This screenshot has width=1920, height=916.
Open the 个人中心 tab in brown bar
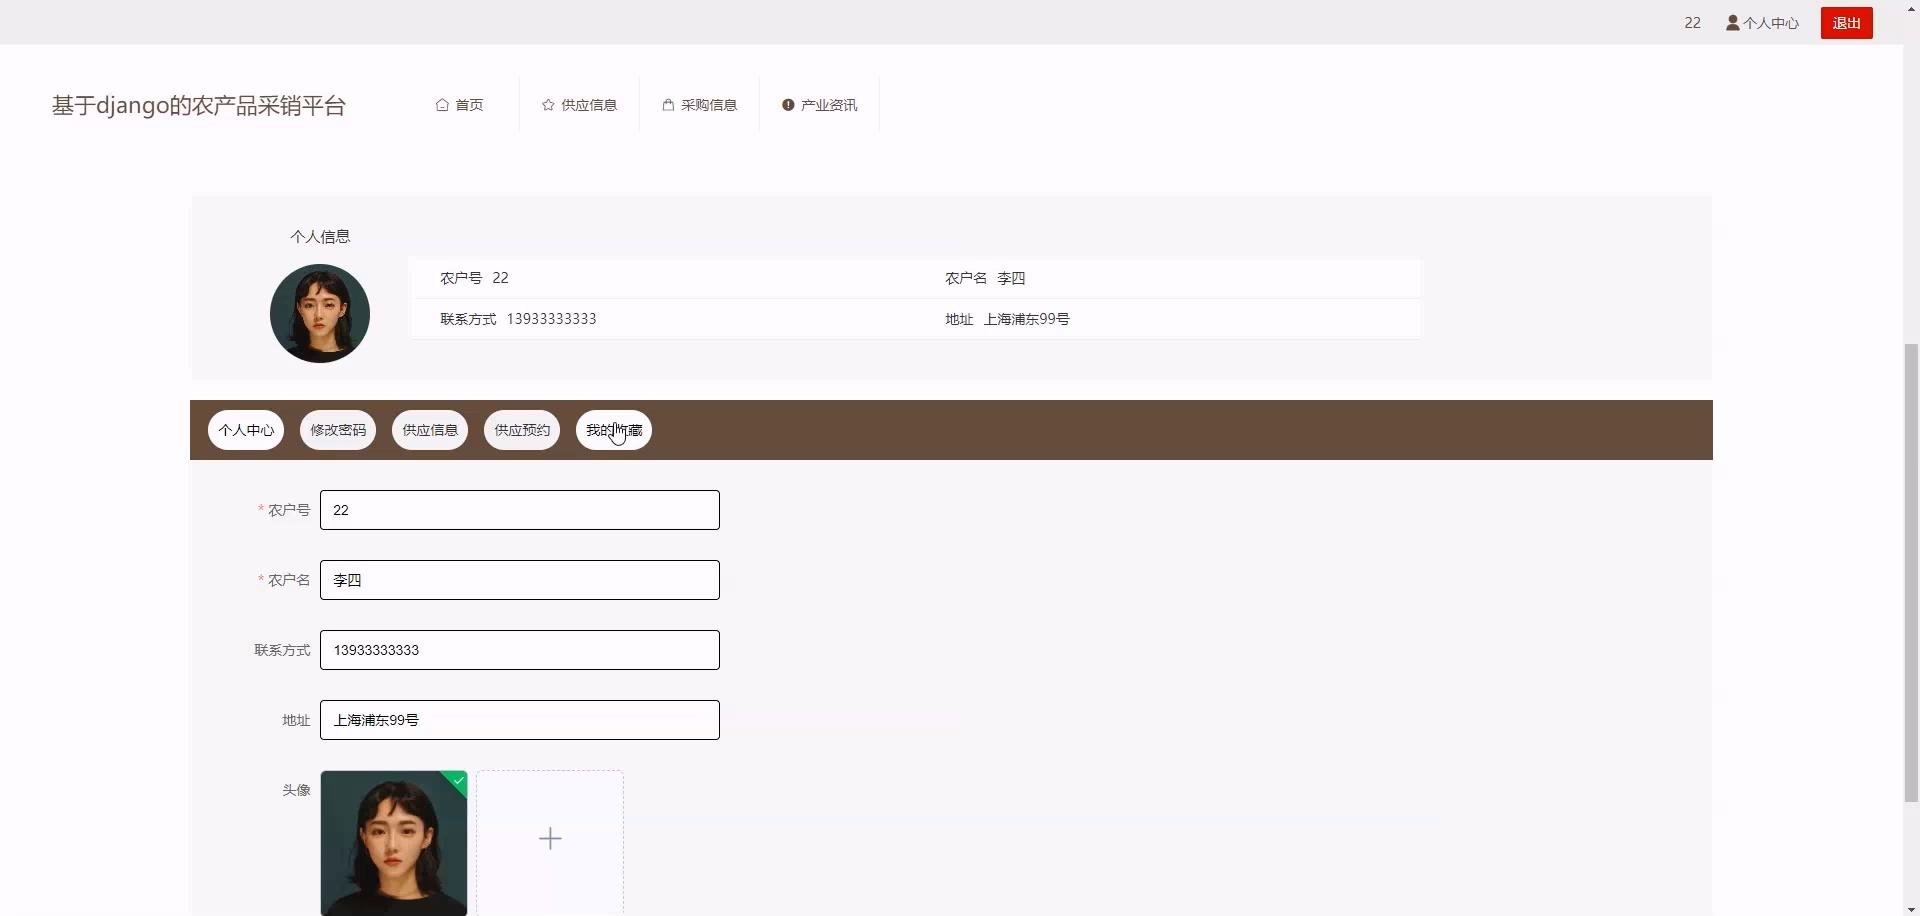pyautogui.click(x=246, y=430)
